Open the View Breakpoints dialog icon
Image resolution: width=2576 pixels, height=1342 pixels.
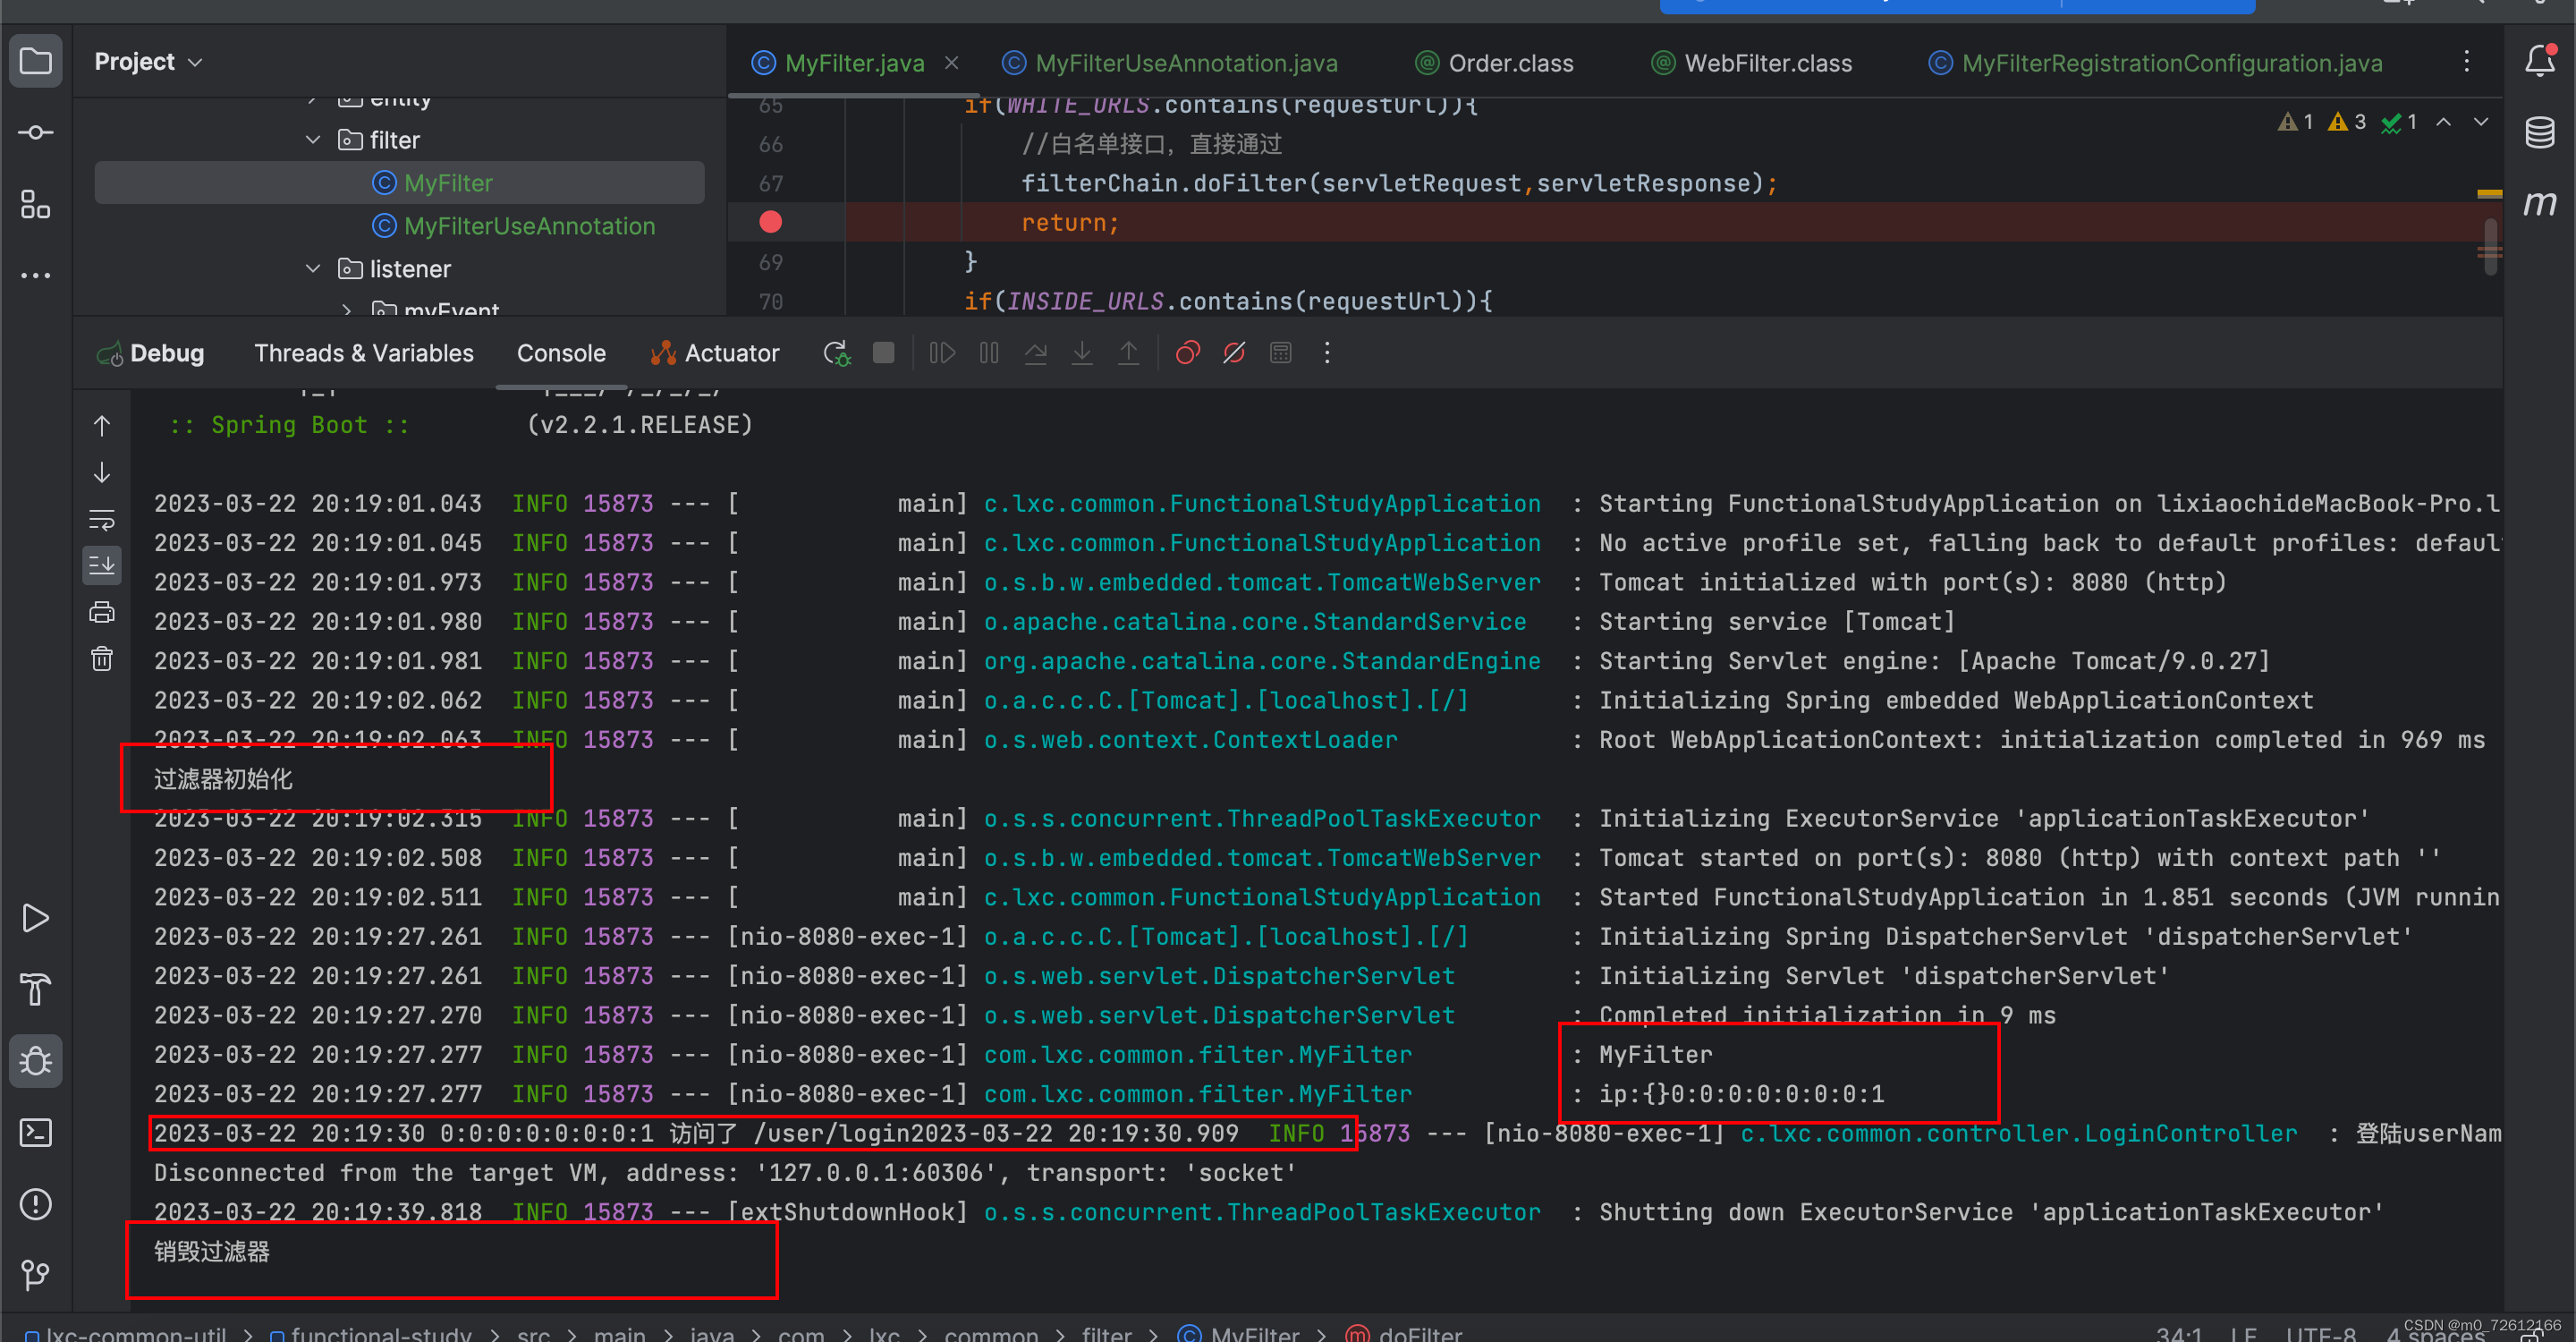(x=1187, y=353)
